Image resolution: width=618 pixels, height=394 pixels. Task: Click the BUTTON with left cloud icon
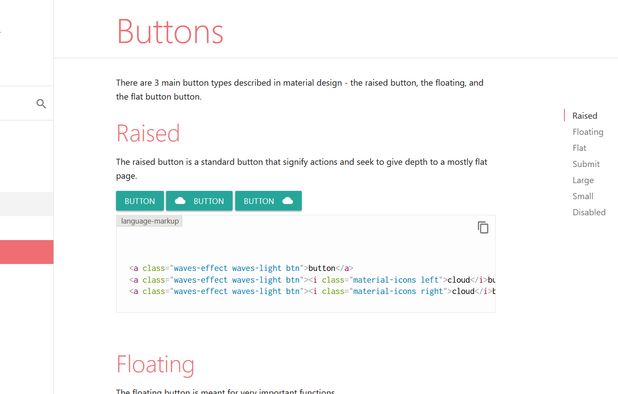pyautogui.click(x=199, y=201)
